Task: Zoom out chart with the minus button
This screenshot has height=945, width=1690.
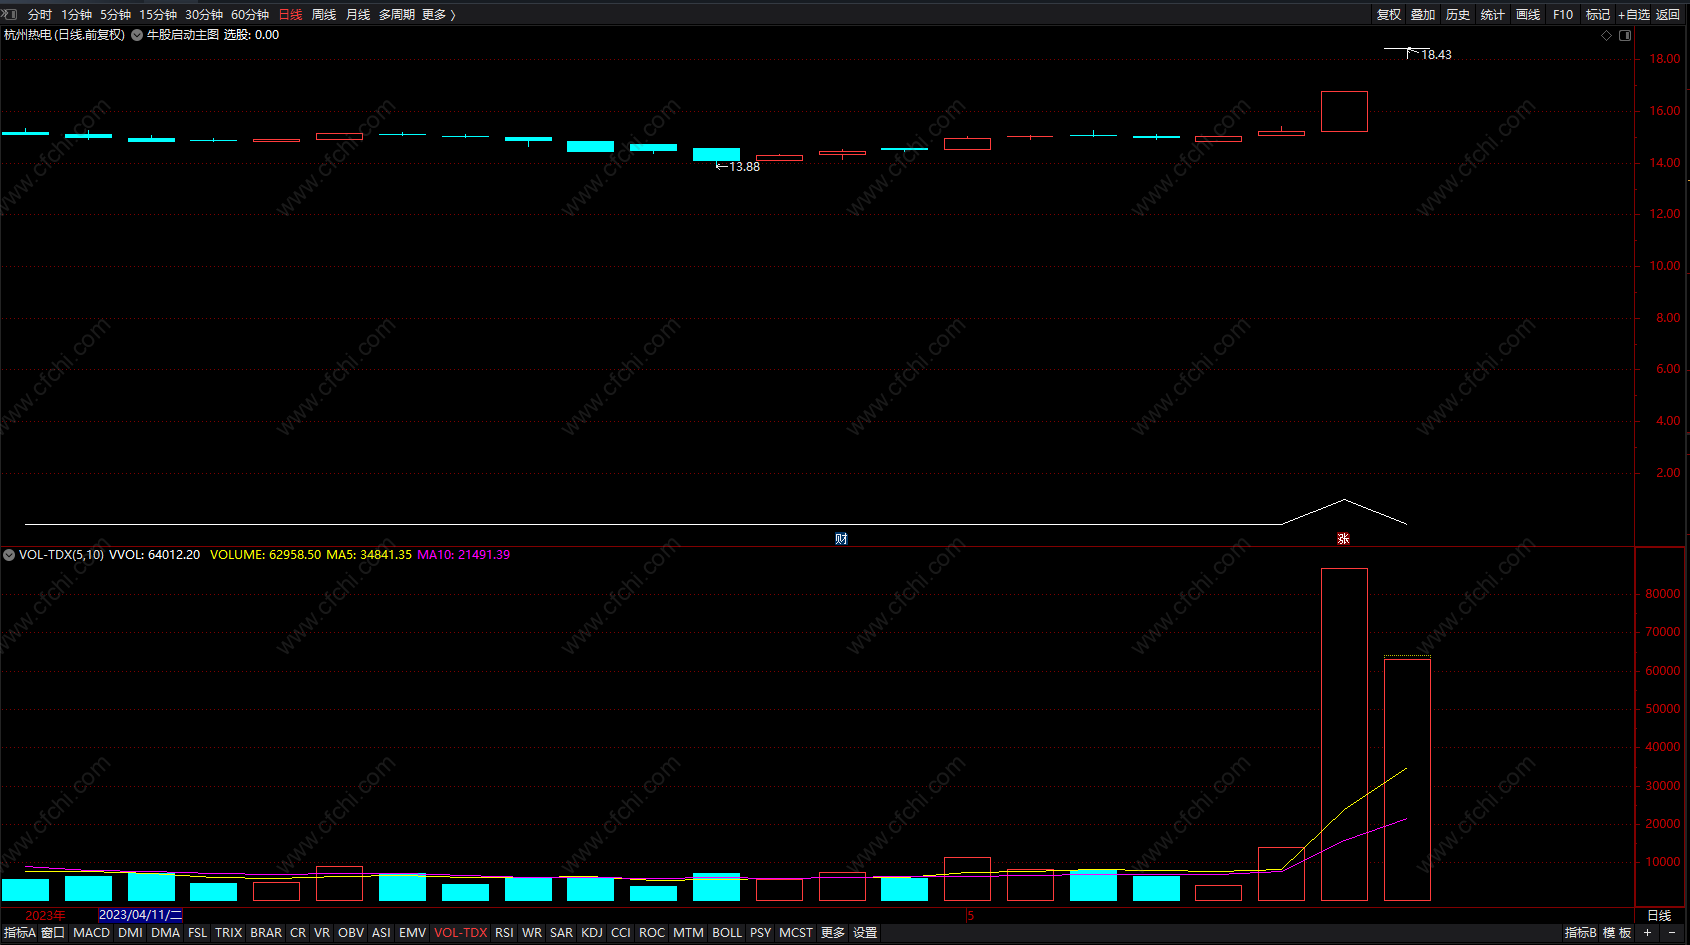Action: pyautogui.click(x=1672, y=933)
